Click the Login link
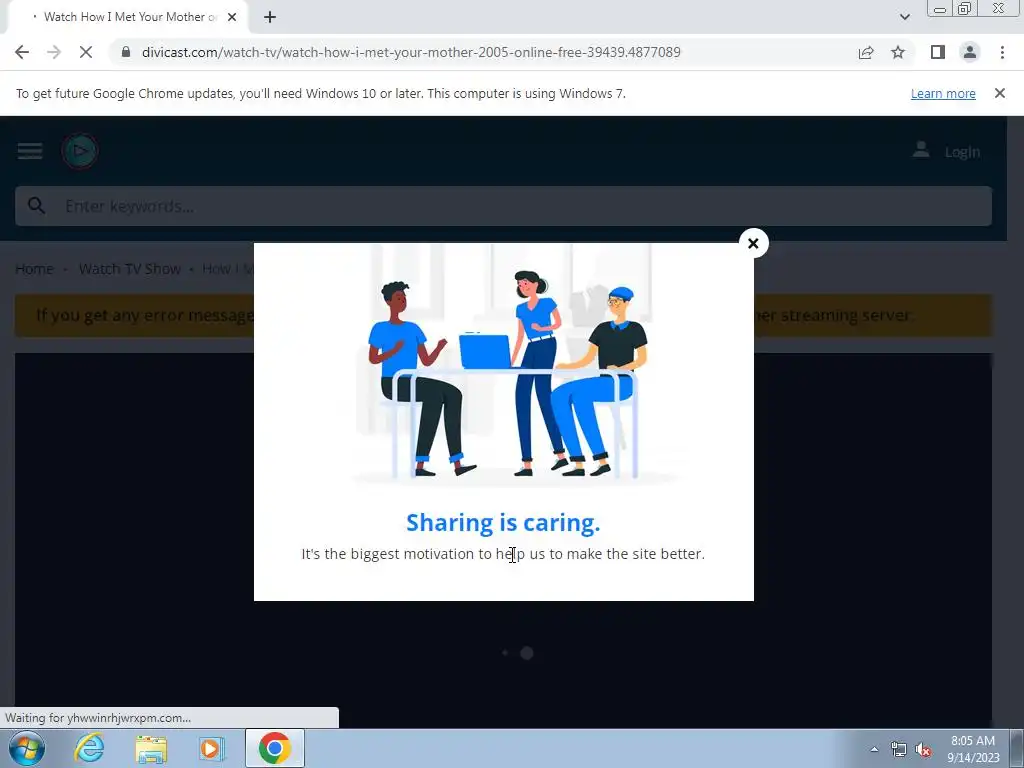The width and height of the screenshot is (1024, 768). click(962, 152)
